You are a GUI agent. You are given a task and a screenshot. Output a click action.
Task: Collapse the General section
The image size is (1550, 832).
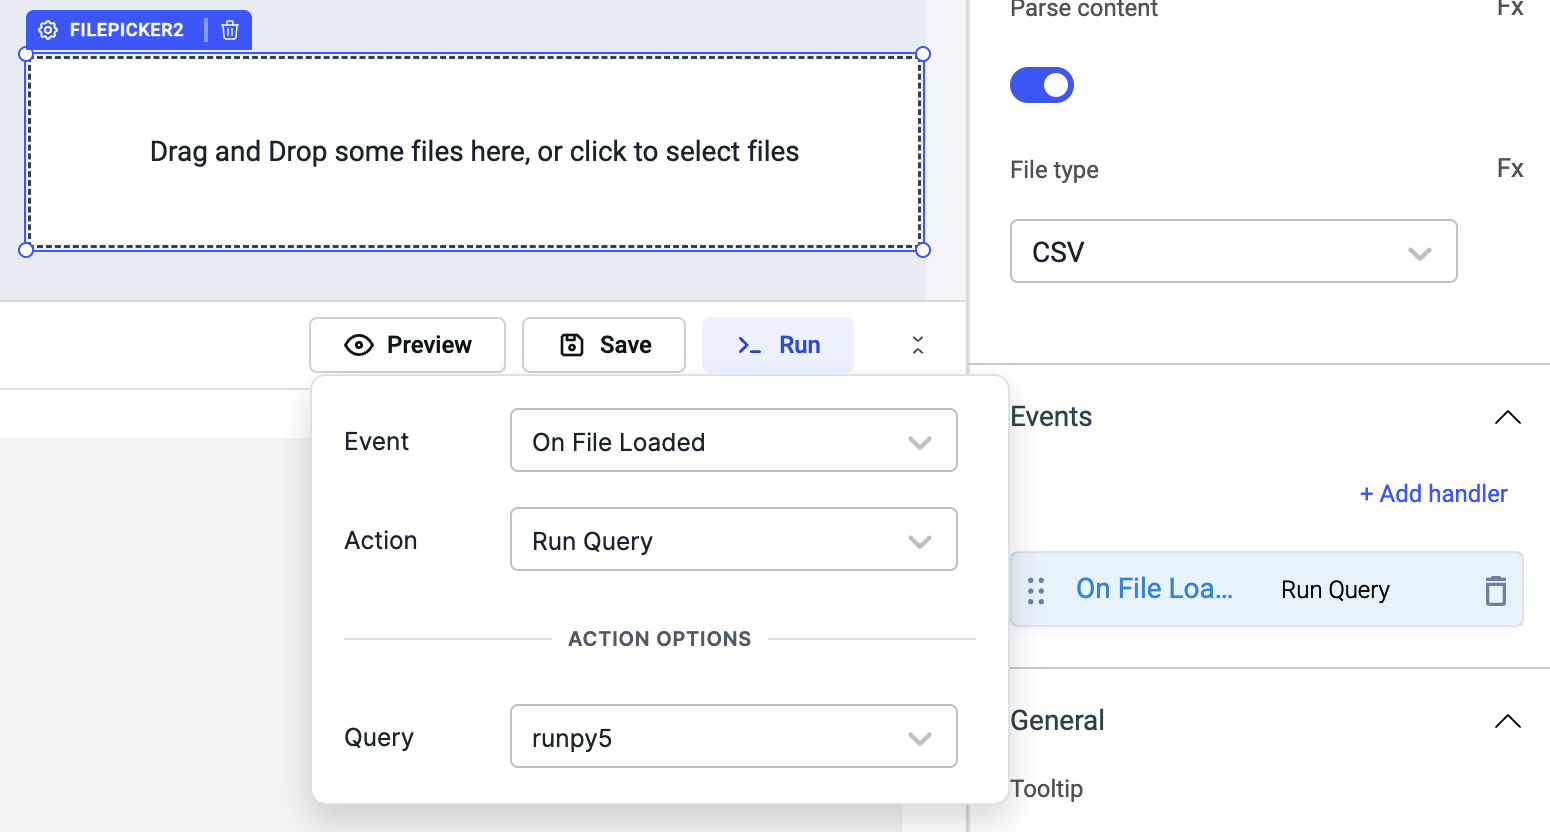pos(1507,721)
